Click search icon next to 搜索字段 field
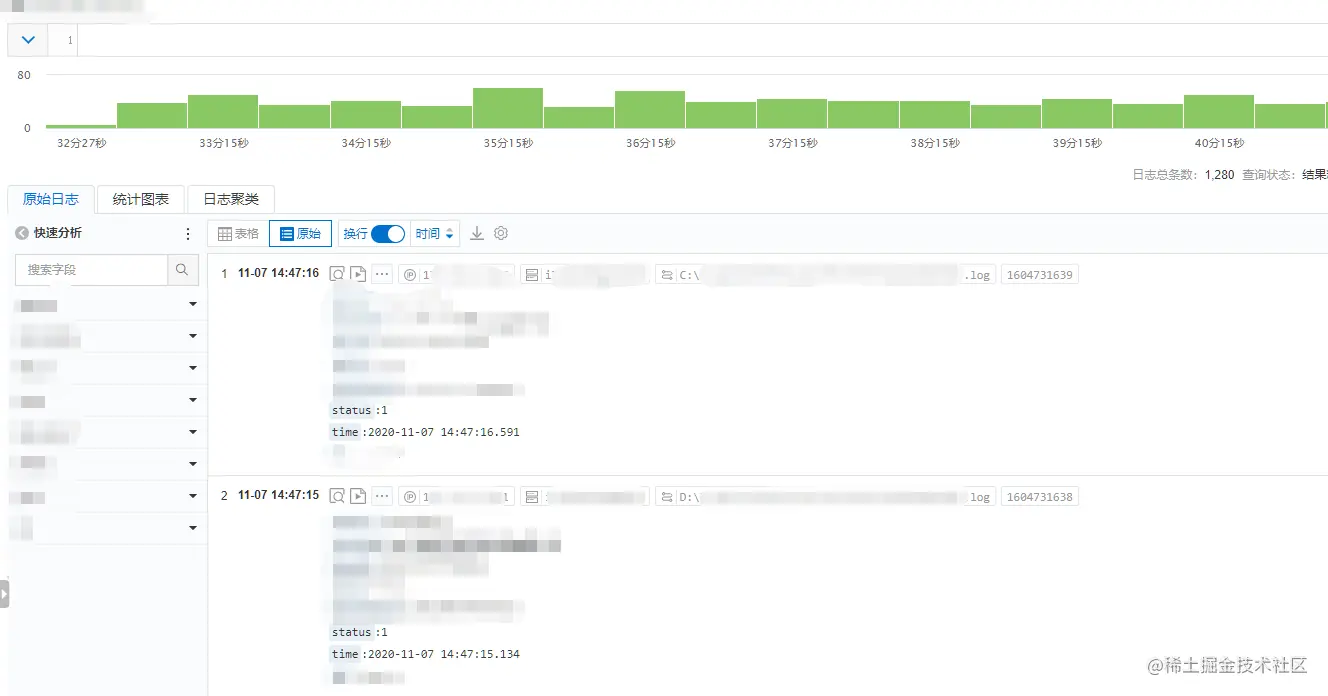Image resolution: width=1328 pixels, height=696 pixels. [x=182, y=270]
